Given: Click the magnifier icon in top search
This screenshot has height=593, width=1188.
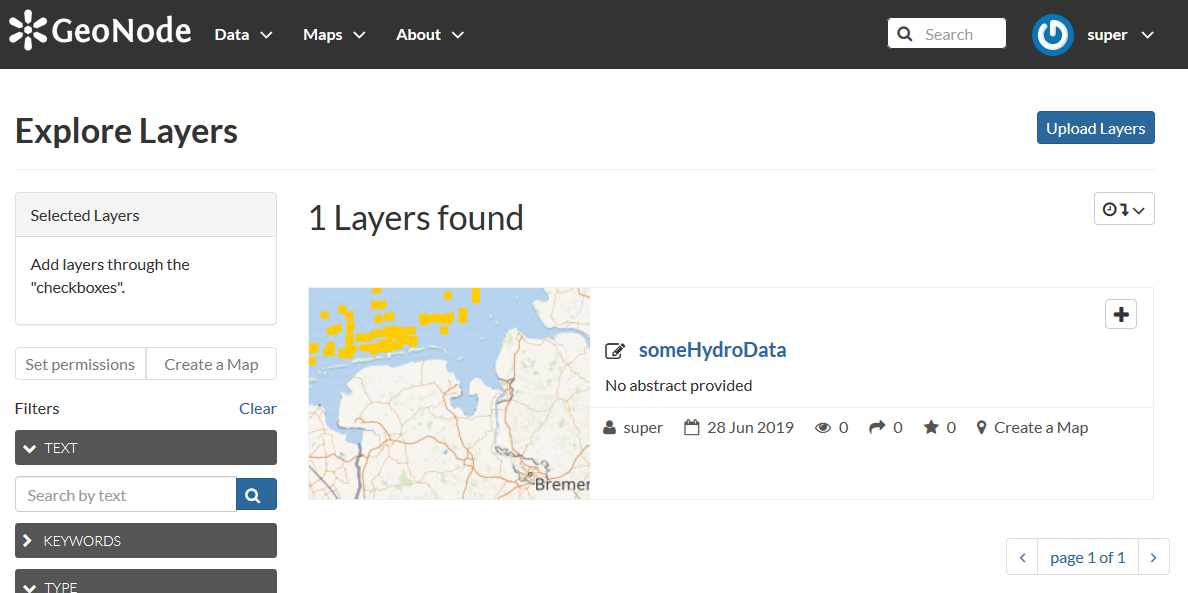Looking at the screenshot, I should coord(904,34).
